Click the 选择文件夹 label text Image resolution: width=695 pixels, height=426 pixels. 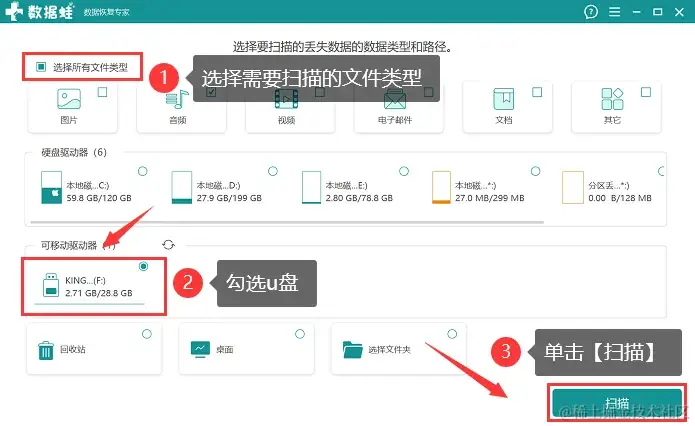tap(390, 350)
